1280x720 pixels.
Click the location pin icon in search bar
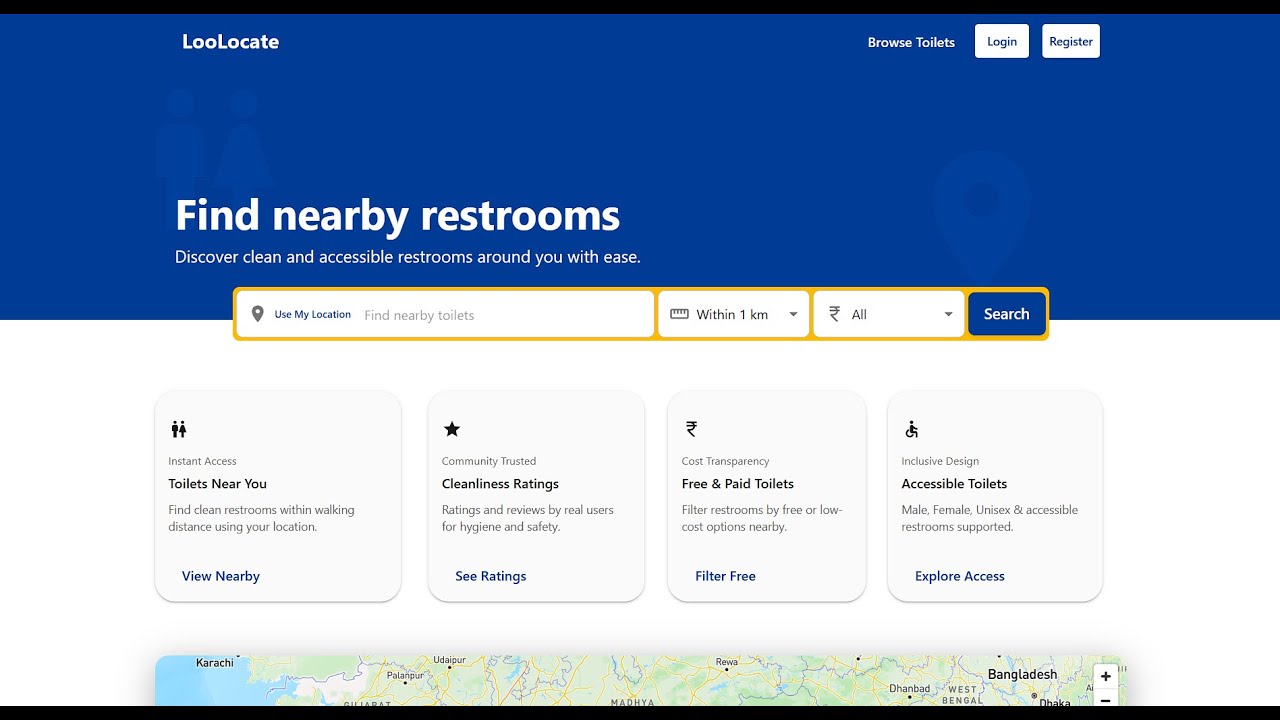(257, 314)
